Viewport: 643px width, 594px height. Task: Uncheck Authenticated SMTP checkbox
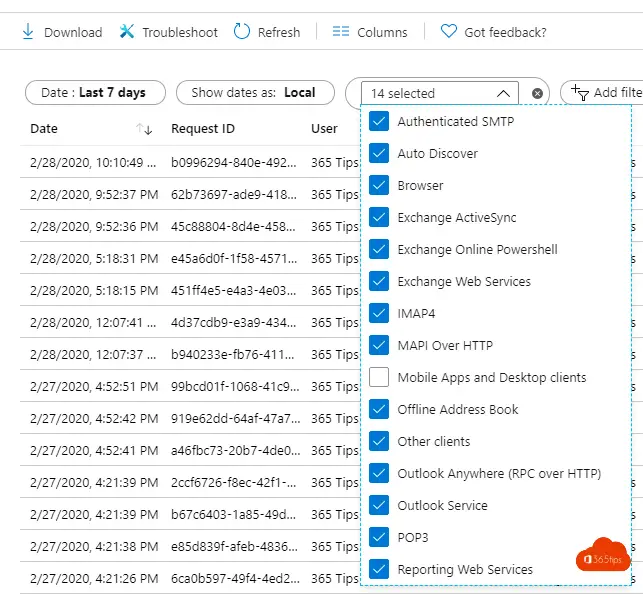[379, 121]
